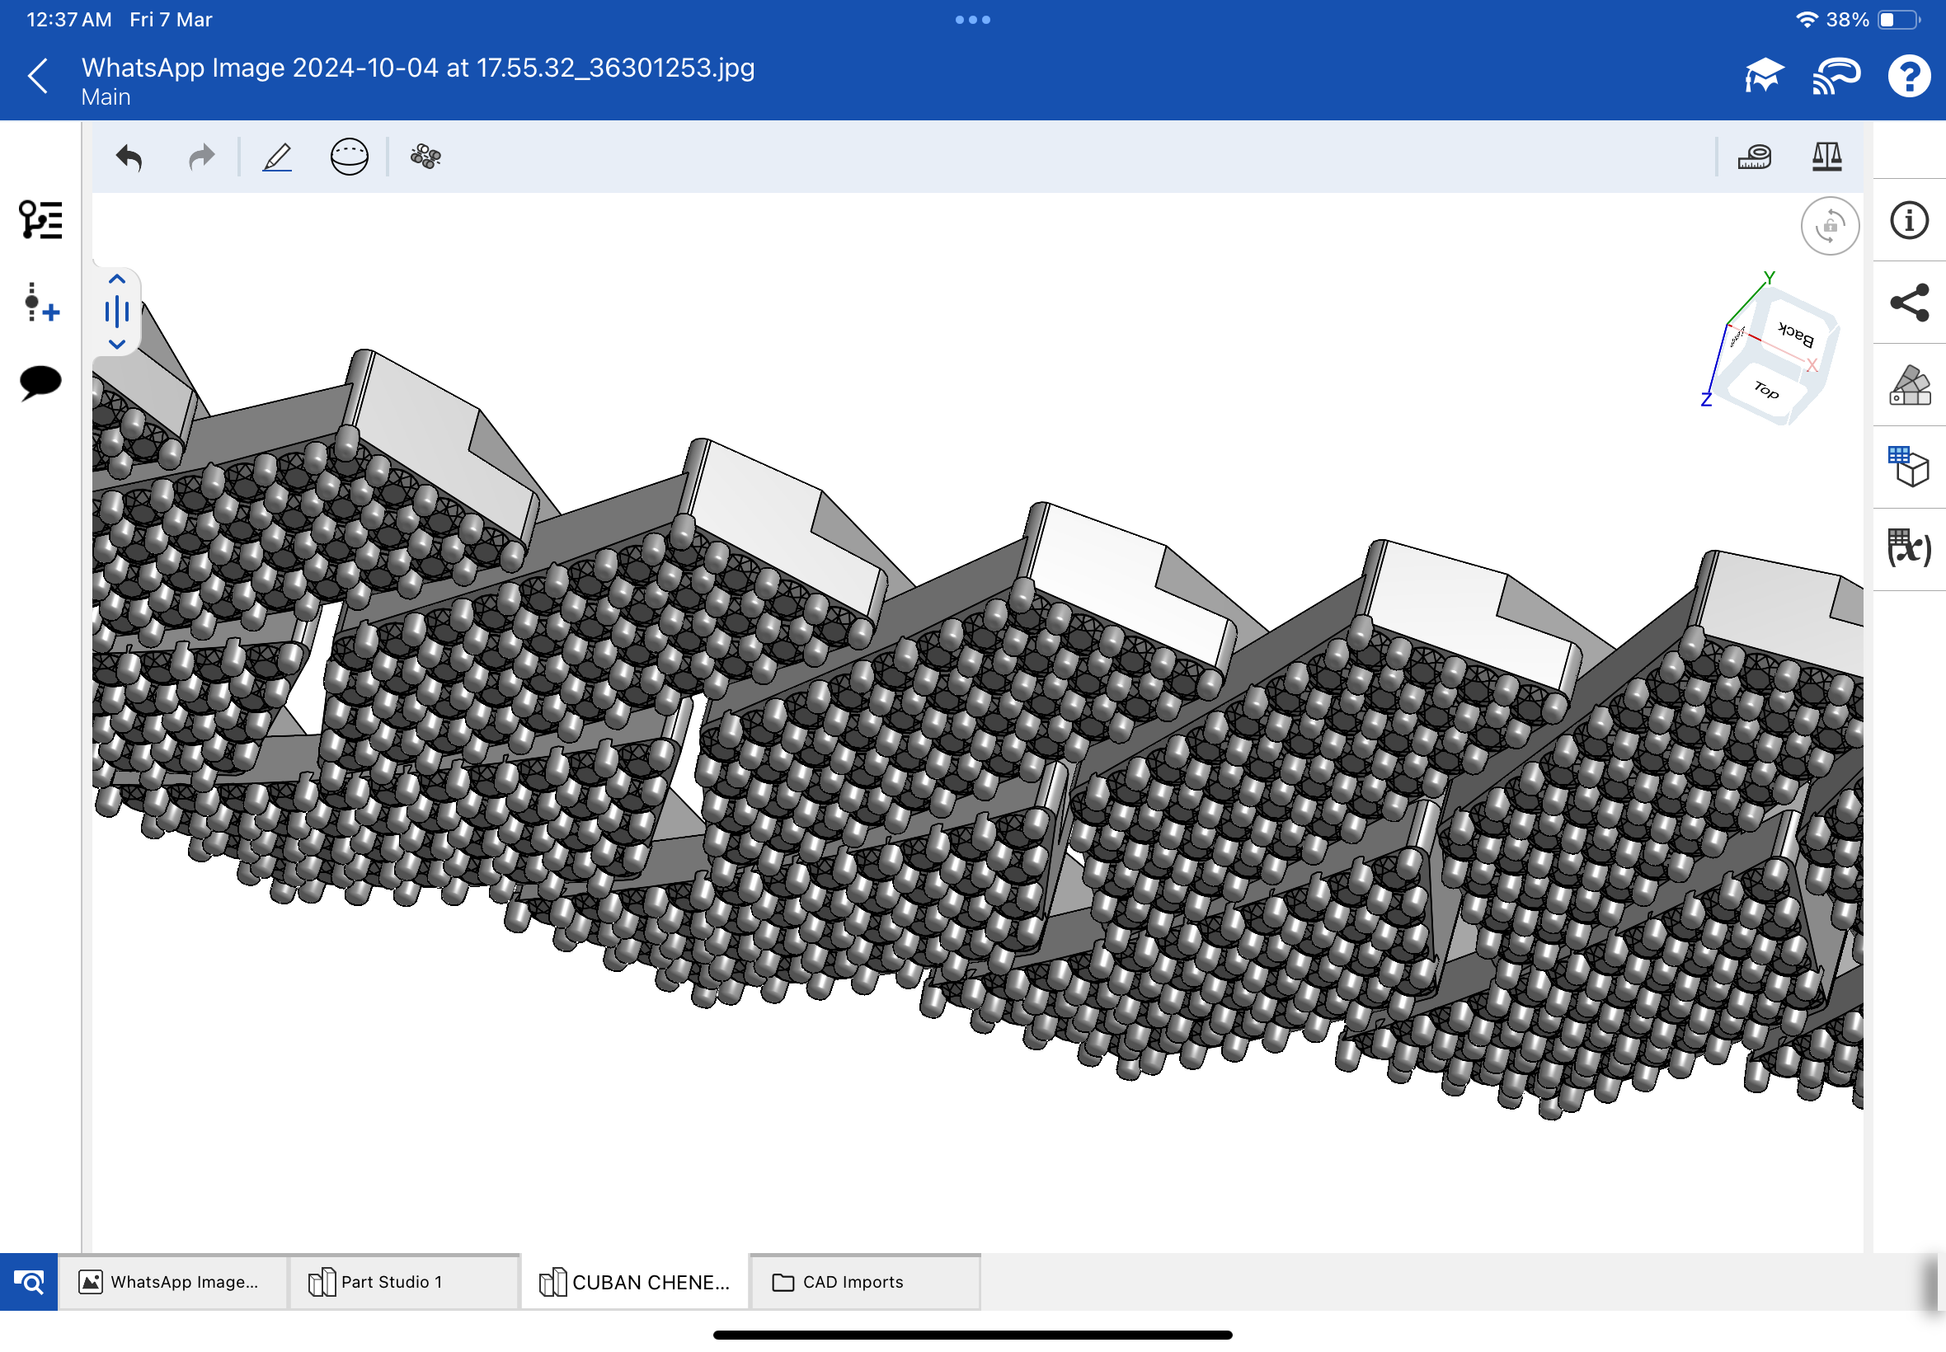Open the section view sphere tool
1946x1352 pixels.
(x=349, y=157)
